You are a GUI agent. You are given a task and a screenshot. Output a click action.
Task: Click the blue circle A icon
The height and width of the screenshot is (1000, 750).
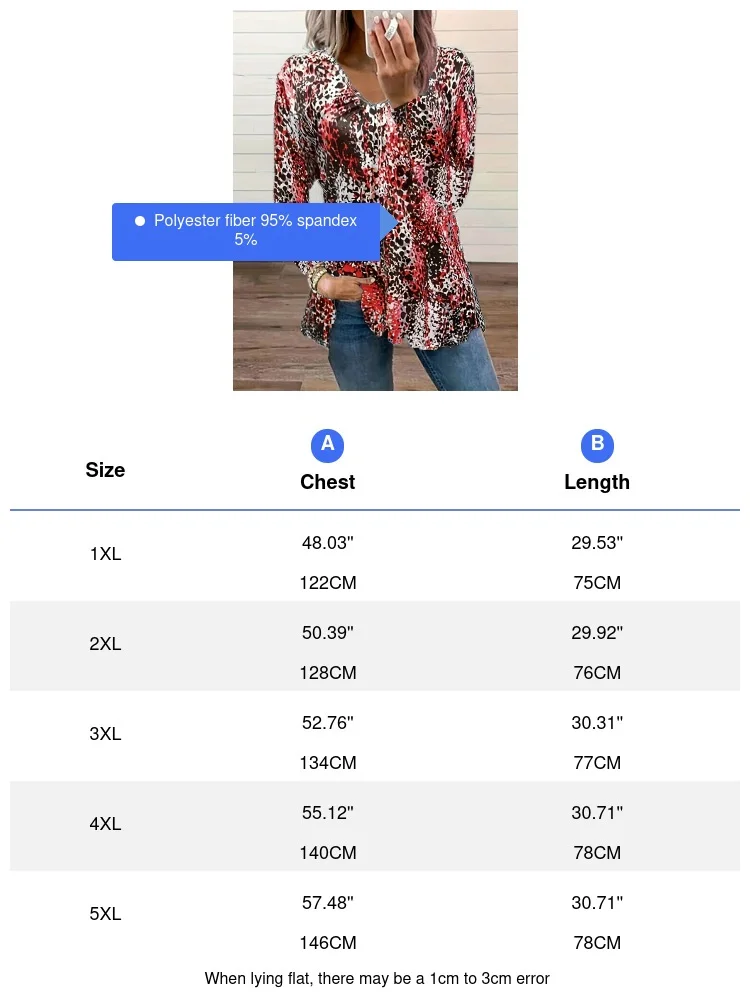[327, 445]
